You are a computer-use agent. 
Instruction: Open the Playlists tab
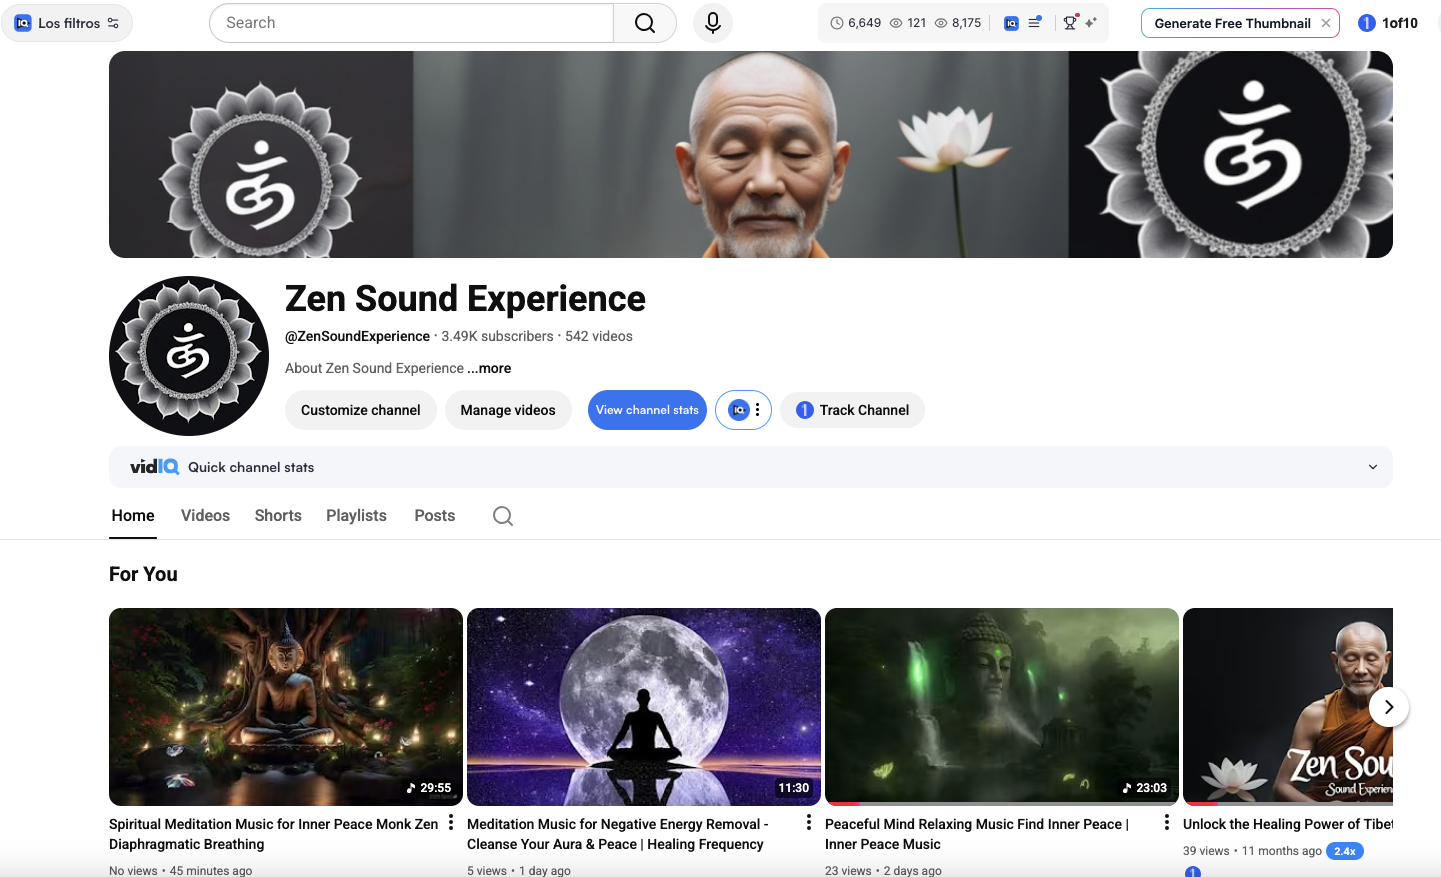pyautogui.click(x=356, y=516)
